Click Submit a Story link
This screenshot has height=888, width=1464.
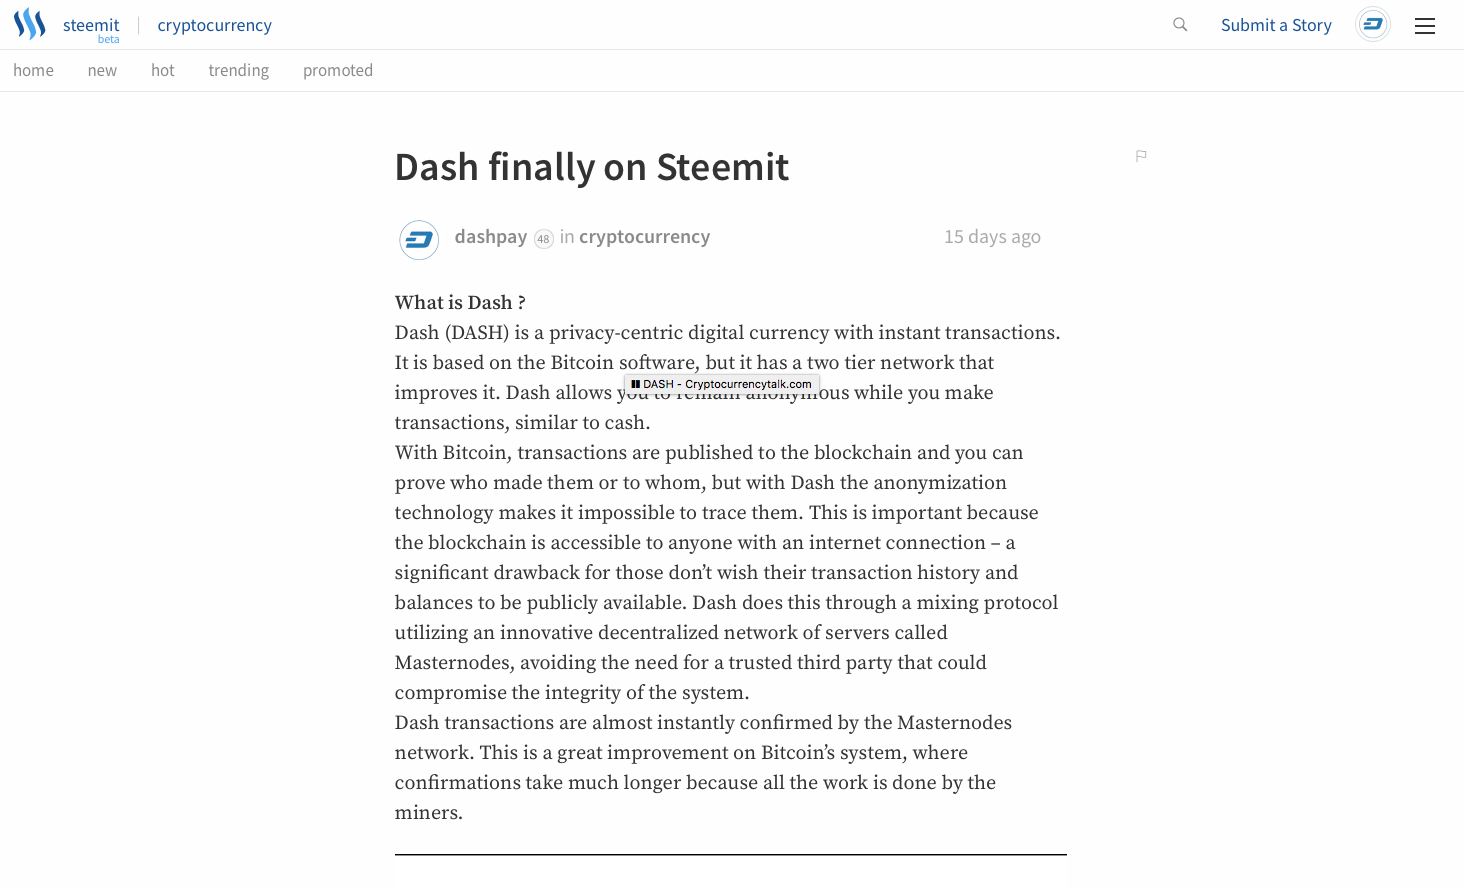pyautogui.click(x=1276, y=25)
